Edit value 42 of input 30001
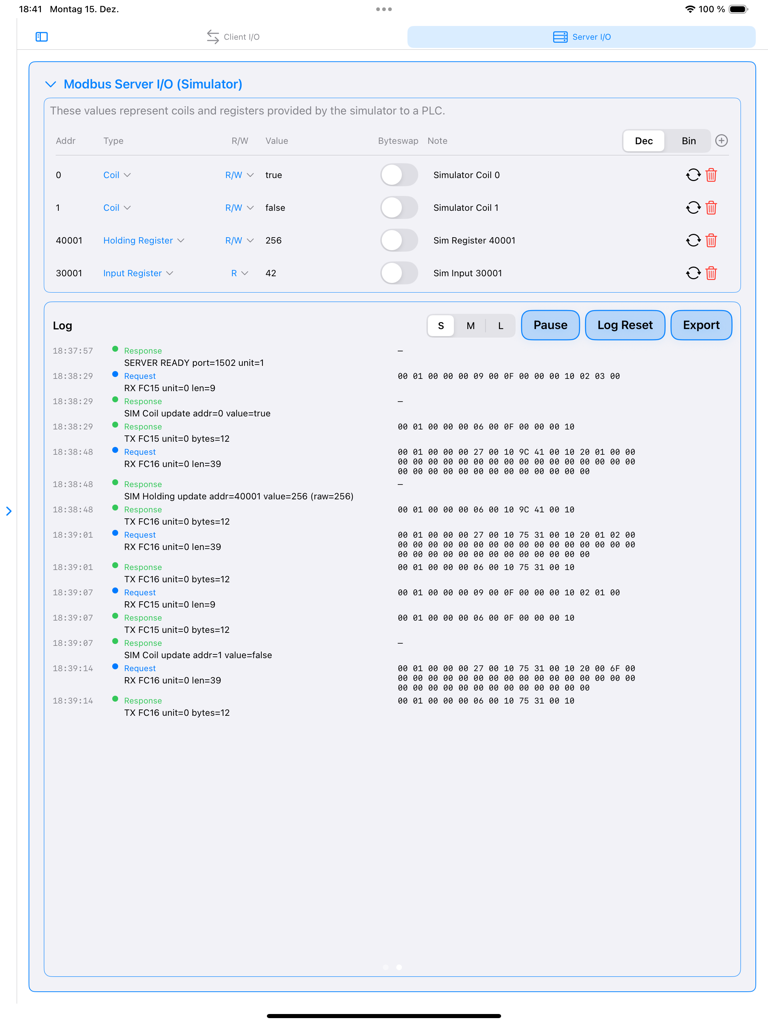The height and width of the screenshot is (1024, 768). pos(271,273)
